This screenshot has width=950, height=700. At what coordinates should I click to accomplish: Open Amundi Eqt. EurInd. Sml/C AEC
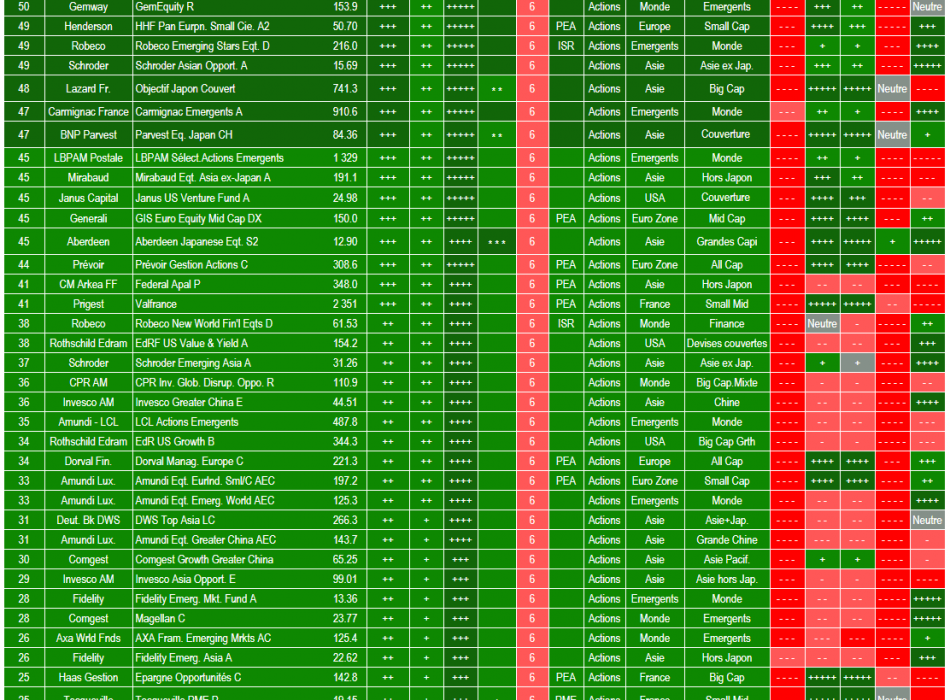(205, 481)
